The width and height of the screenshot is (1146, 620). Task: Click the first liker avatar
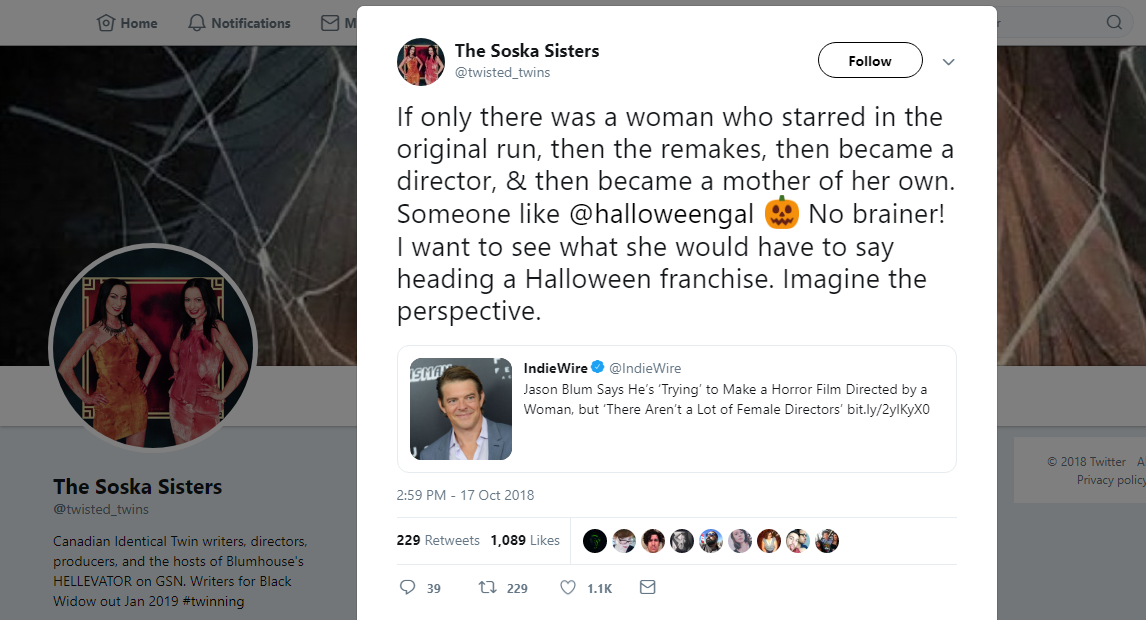[x=595, y=541]
